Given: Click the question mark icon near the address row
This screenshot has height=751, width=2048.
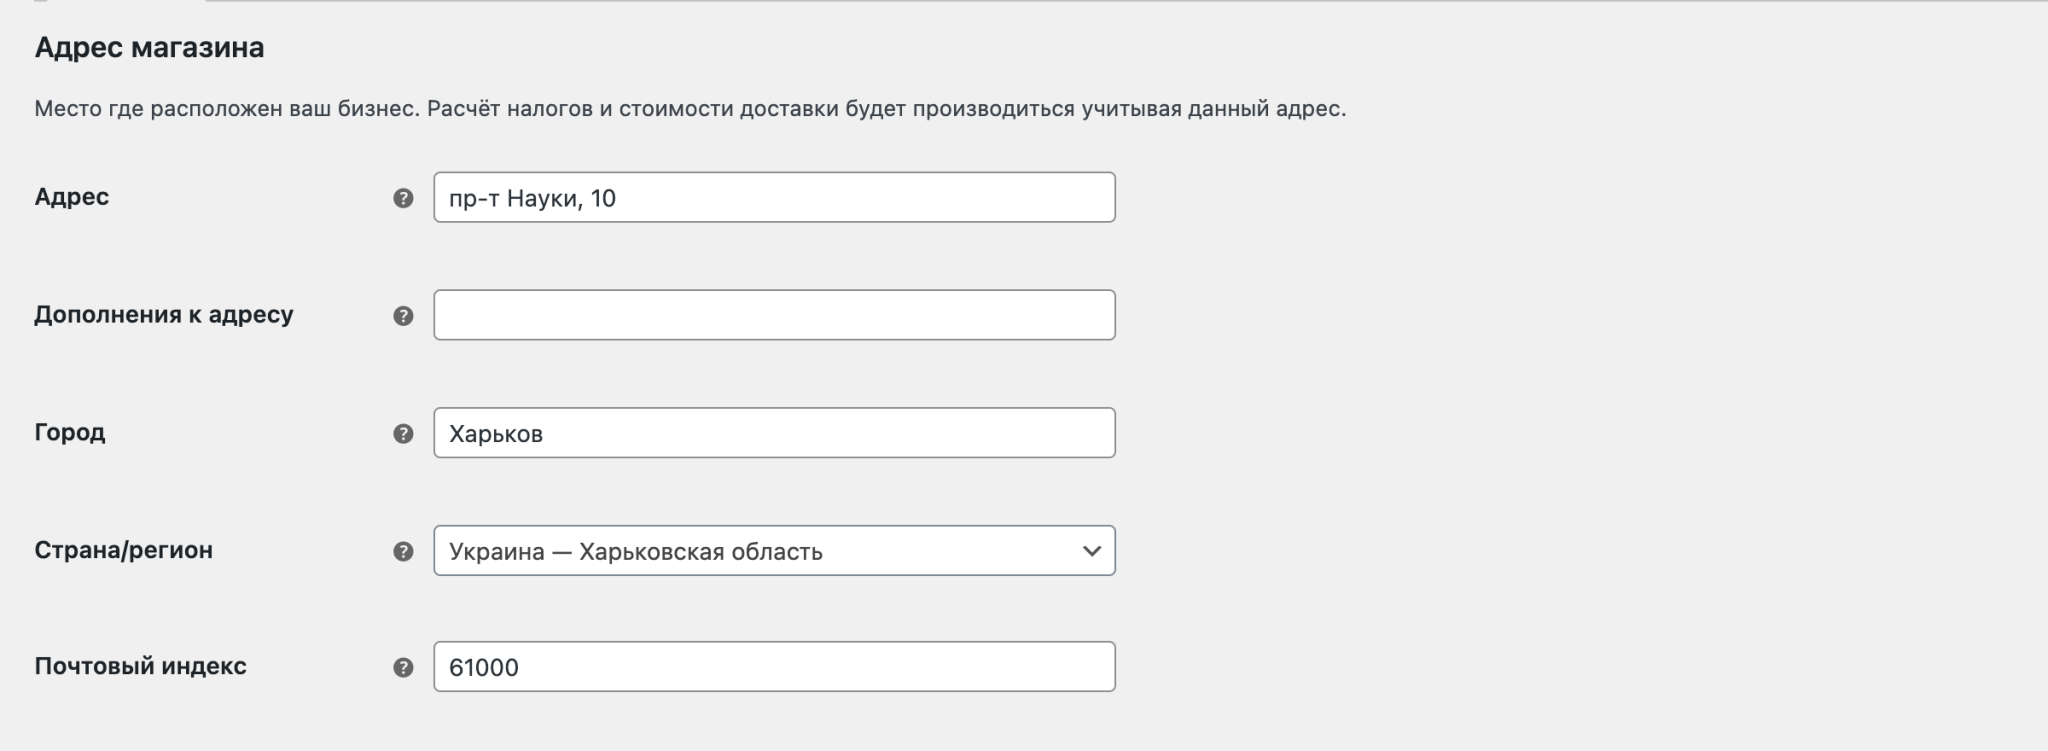Looking at the screenshot, I should click(x=401, y=198).
